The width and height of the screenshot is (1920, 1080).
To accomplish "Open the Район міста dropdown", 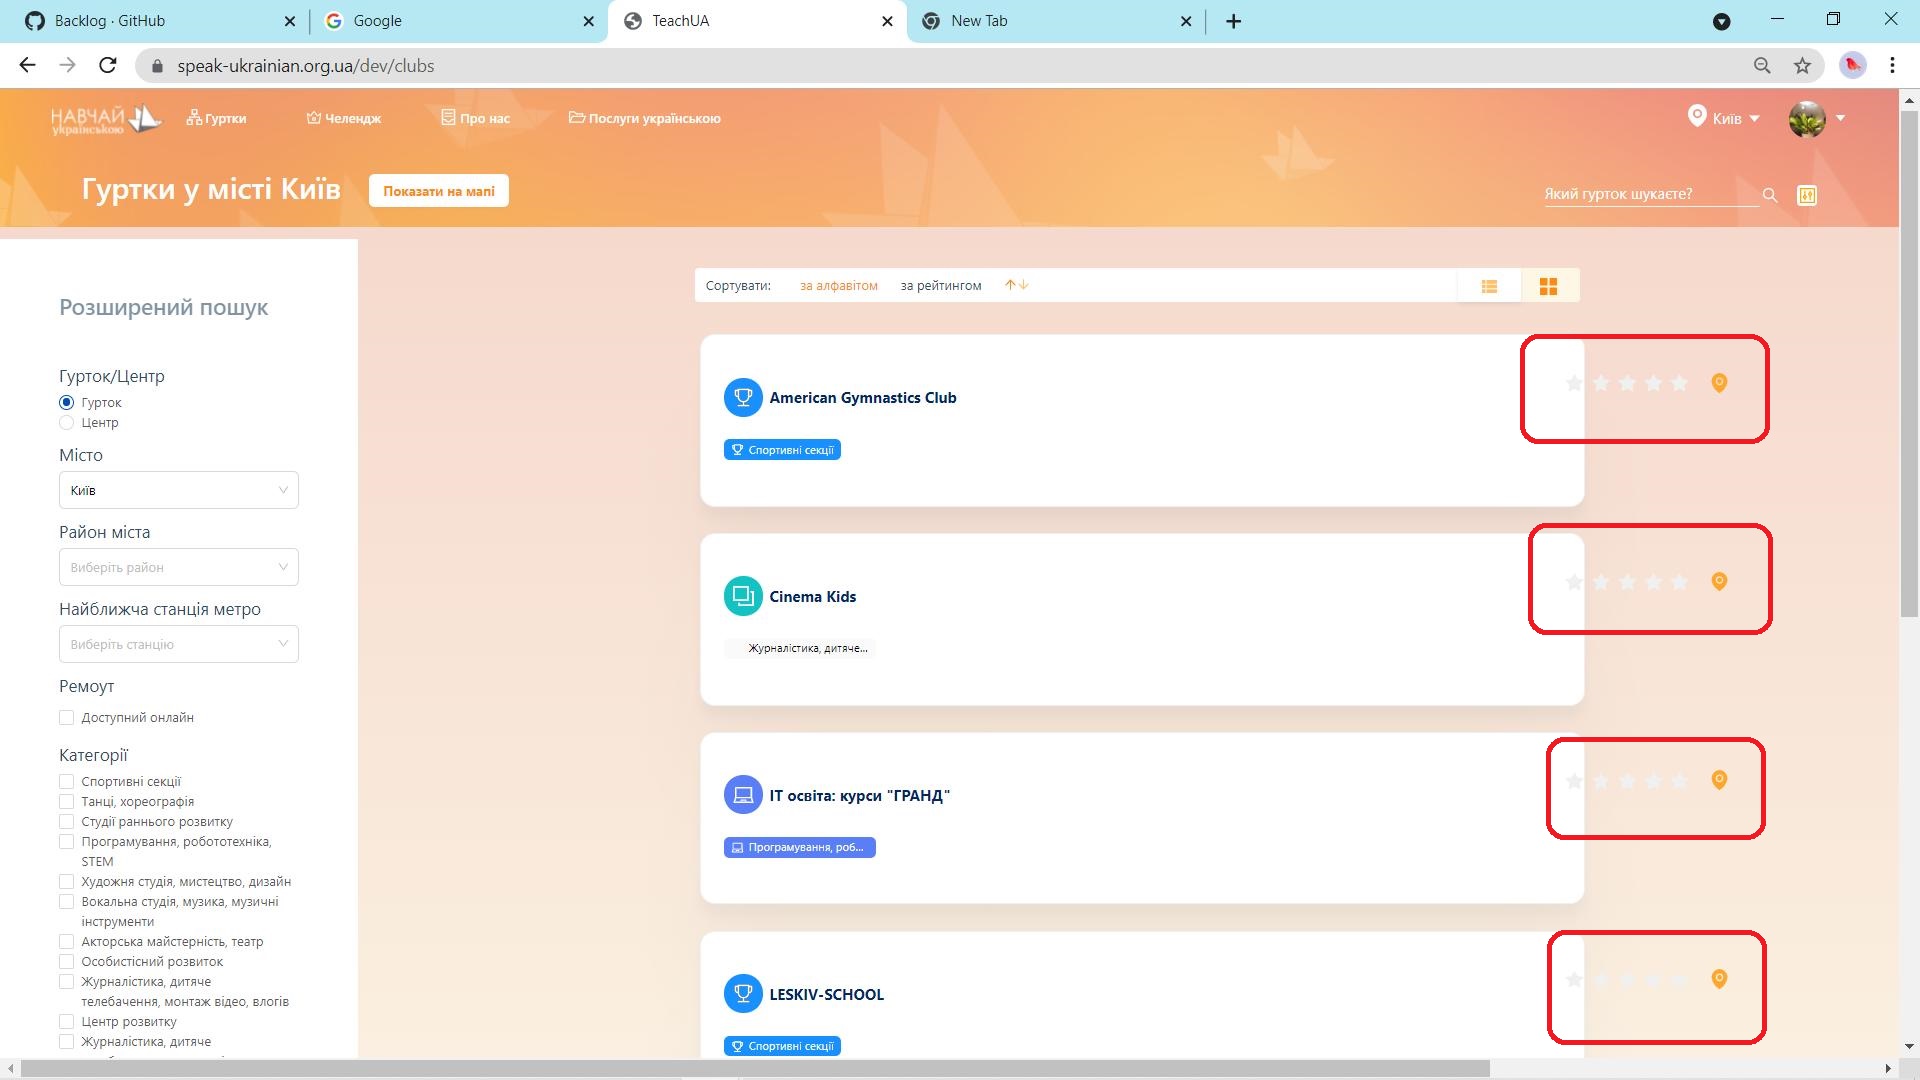I will 178,567.
